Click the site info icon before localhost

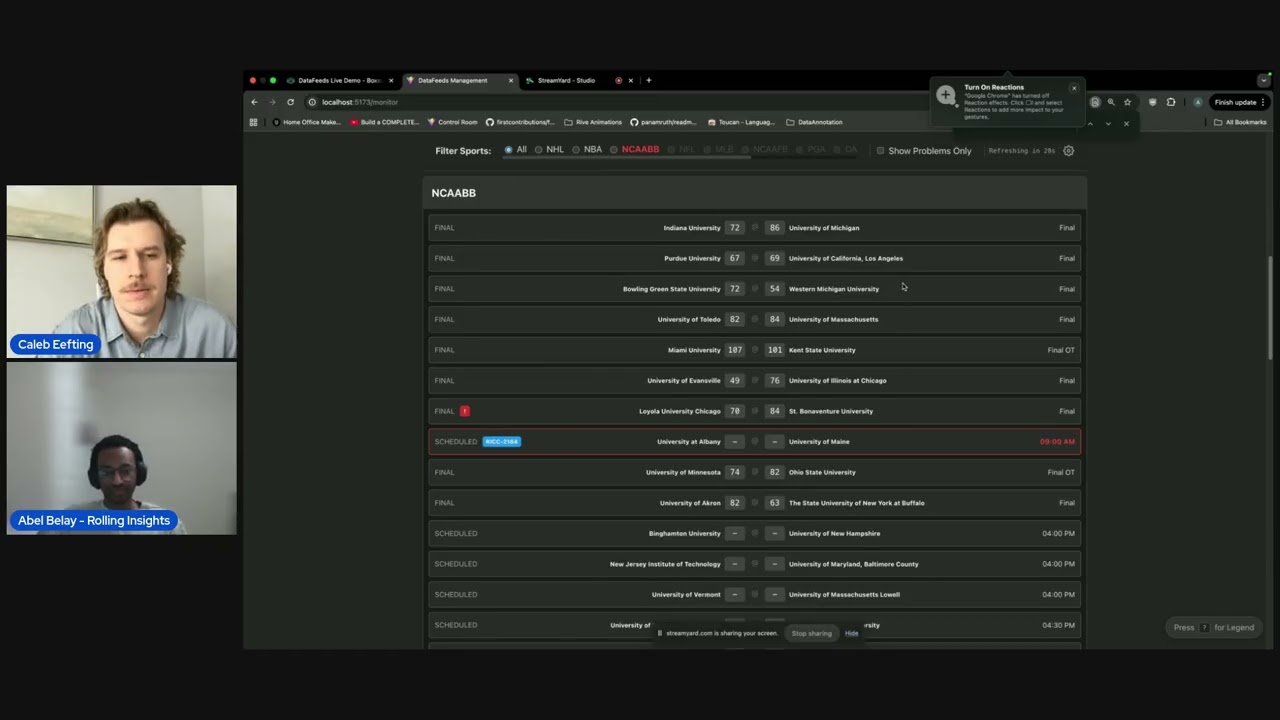point(312,102)
